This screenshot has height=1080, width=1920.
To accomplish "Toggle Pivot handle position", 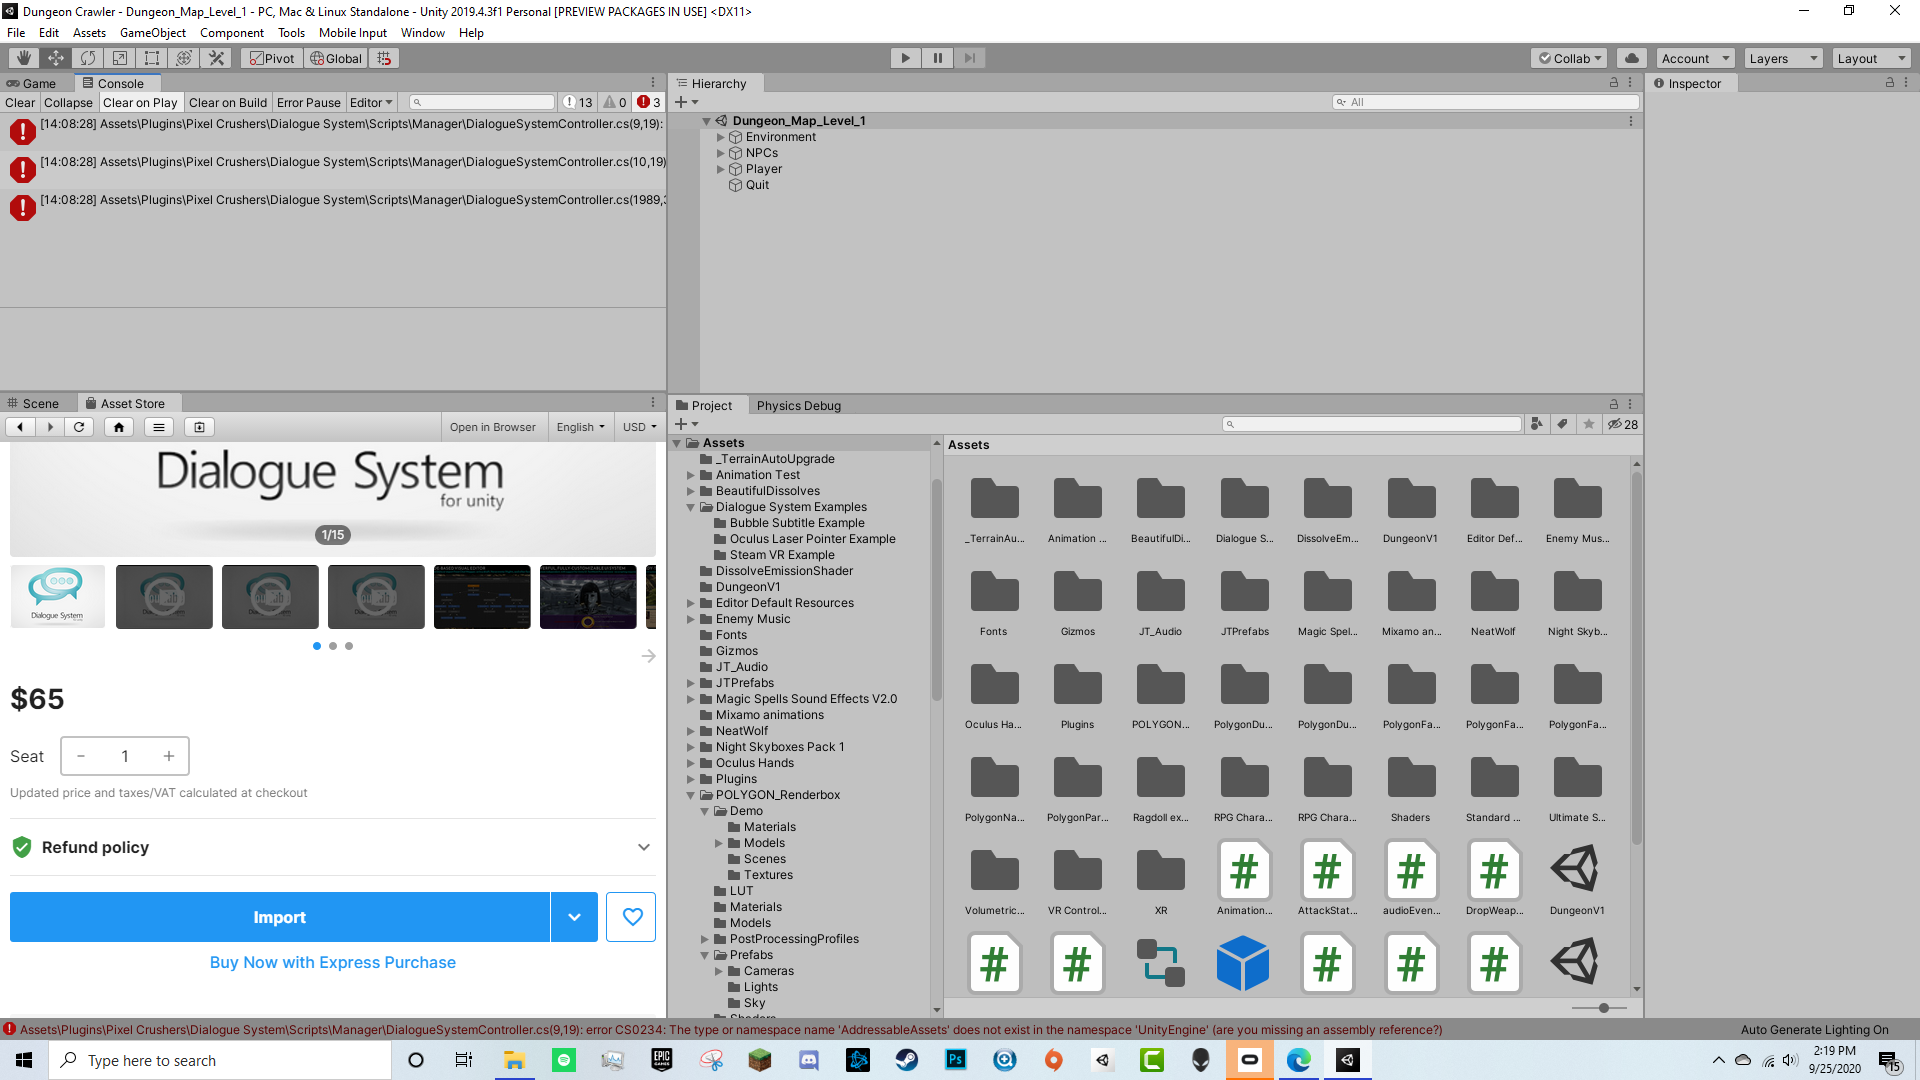I will click(272, 58).
